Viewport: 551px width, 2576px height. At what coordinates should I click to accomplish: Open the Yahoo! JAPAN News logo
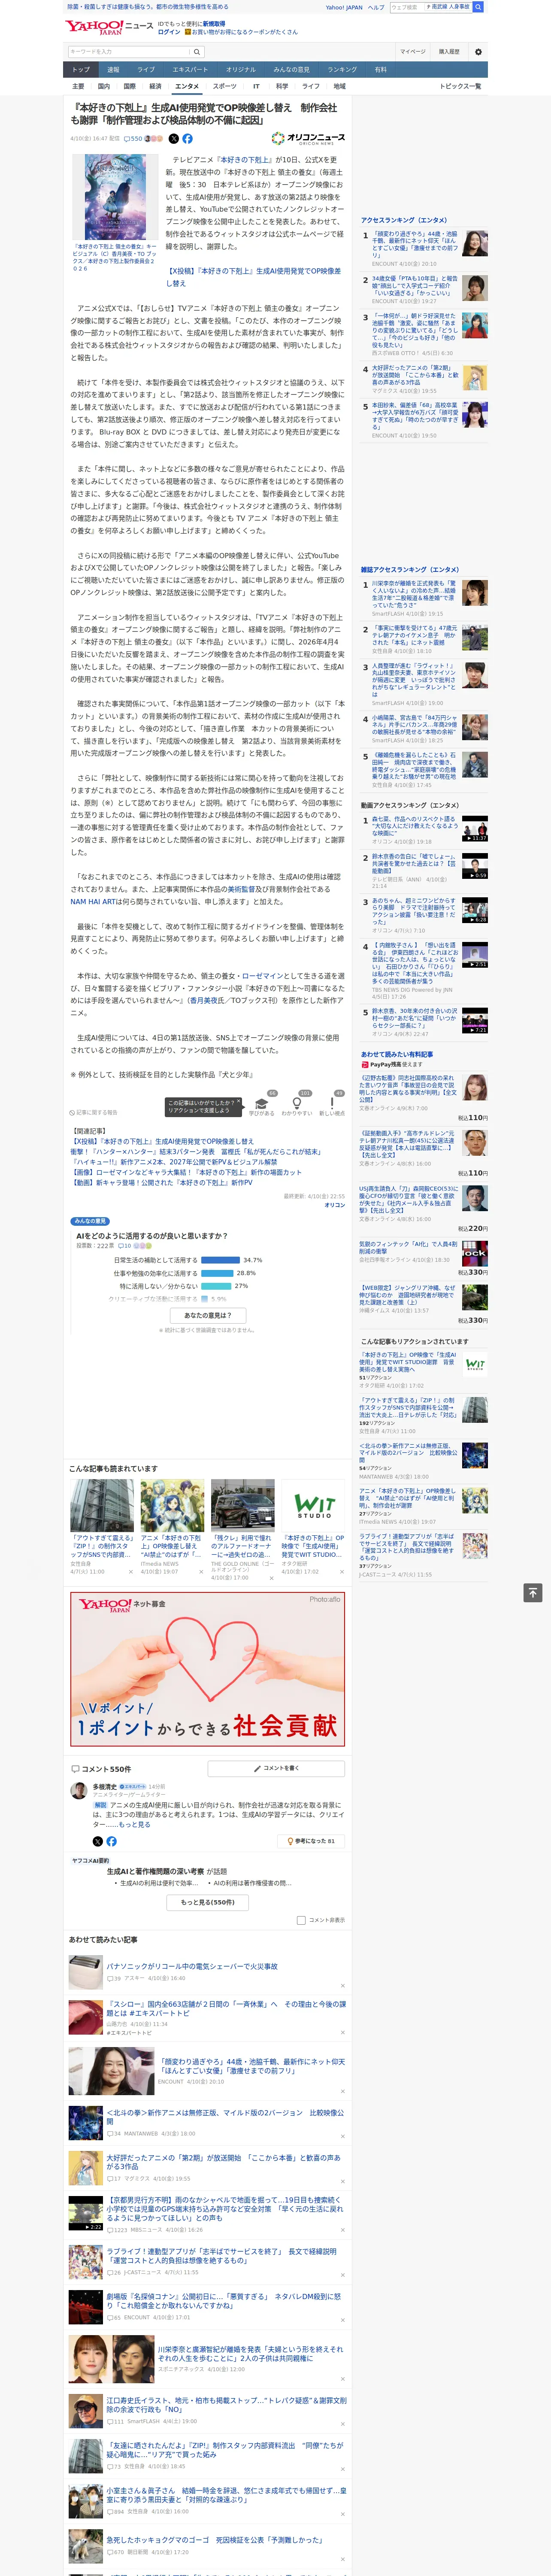pyautogui.click(x=110, y=27)
